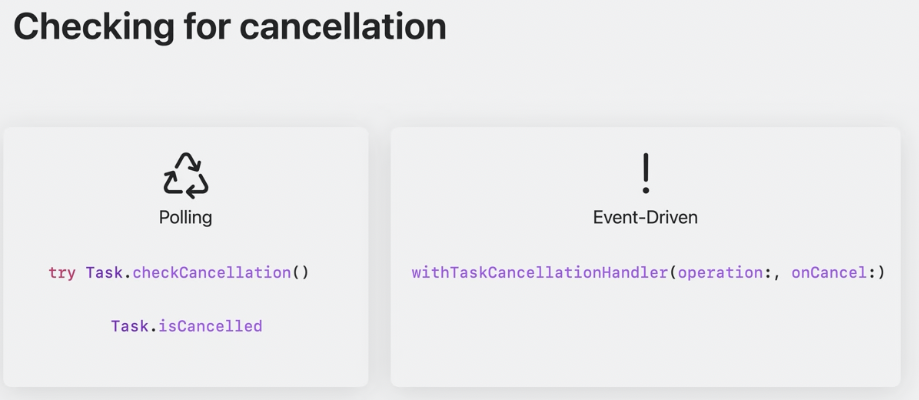Click the word for in the title
Image resolution: width=919 pixels, height=400 pixels.
coord(205,26)
